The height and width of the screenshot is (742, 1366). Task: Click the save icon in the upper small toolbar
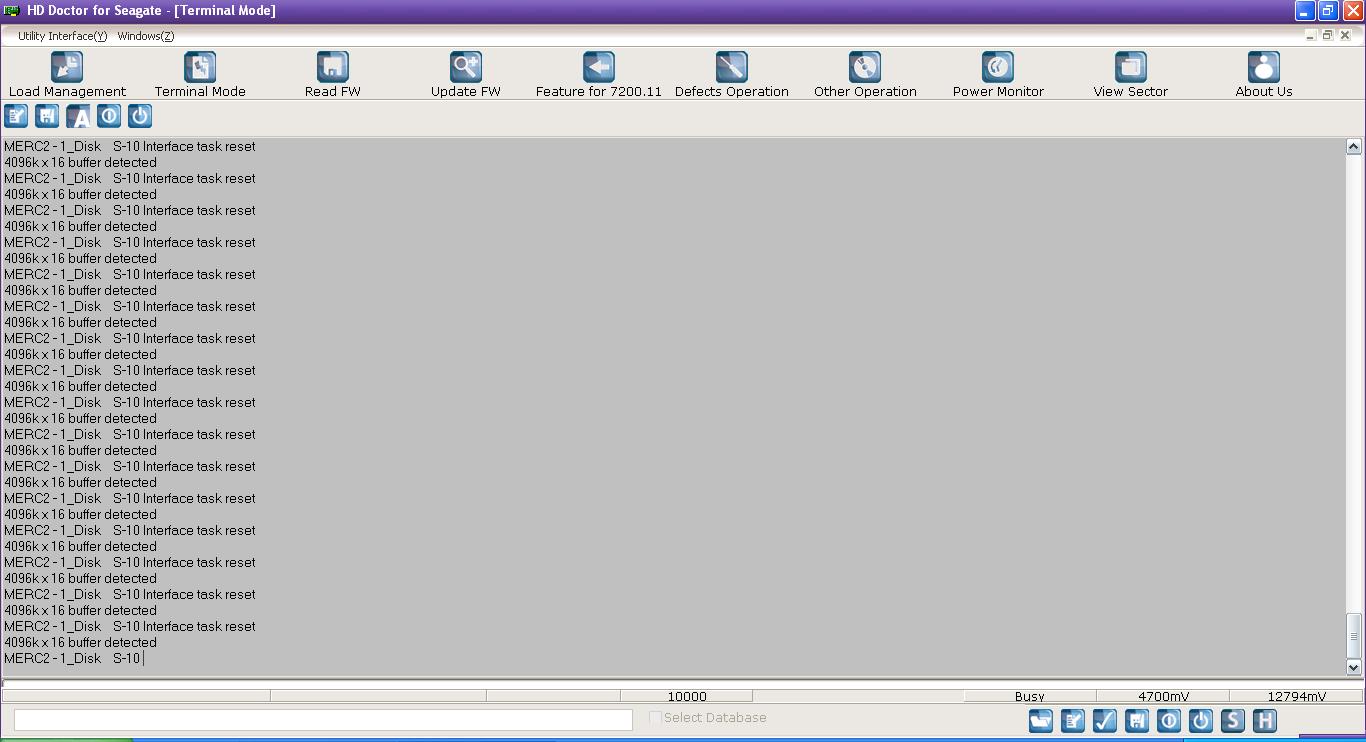pyautogui.click(x=47, y=116)
